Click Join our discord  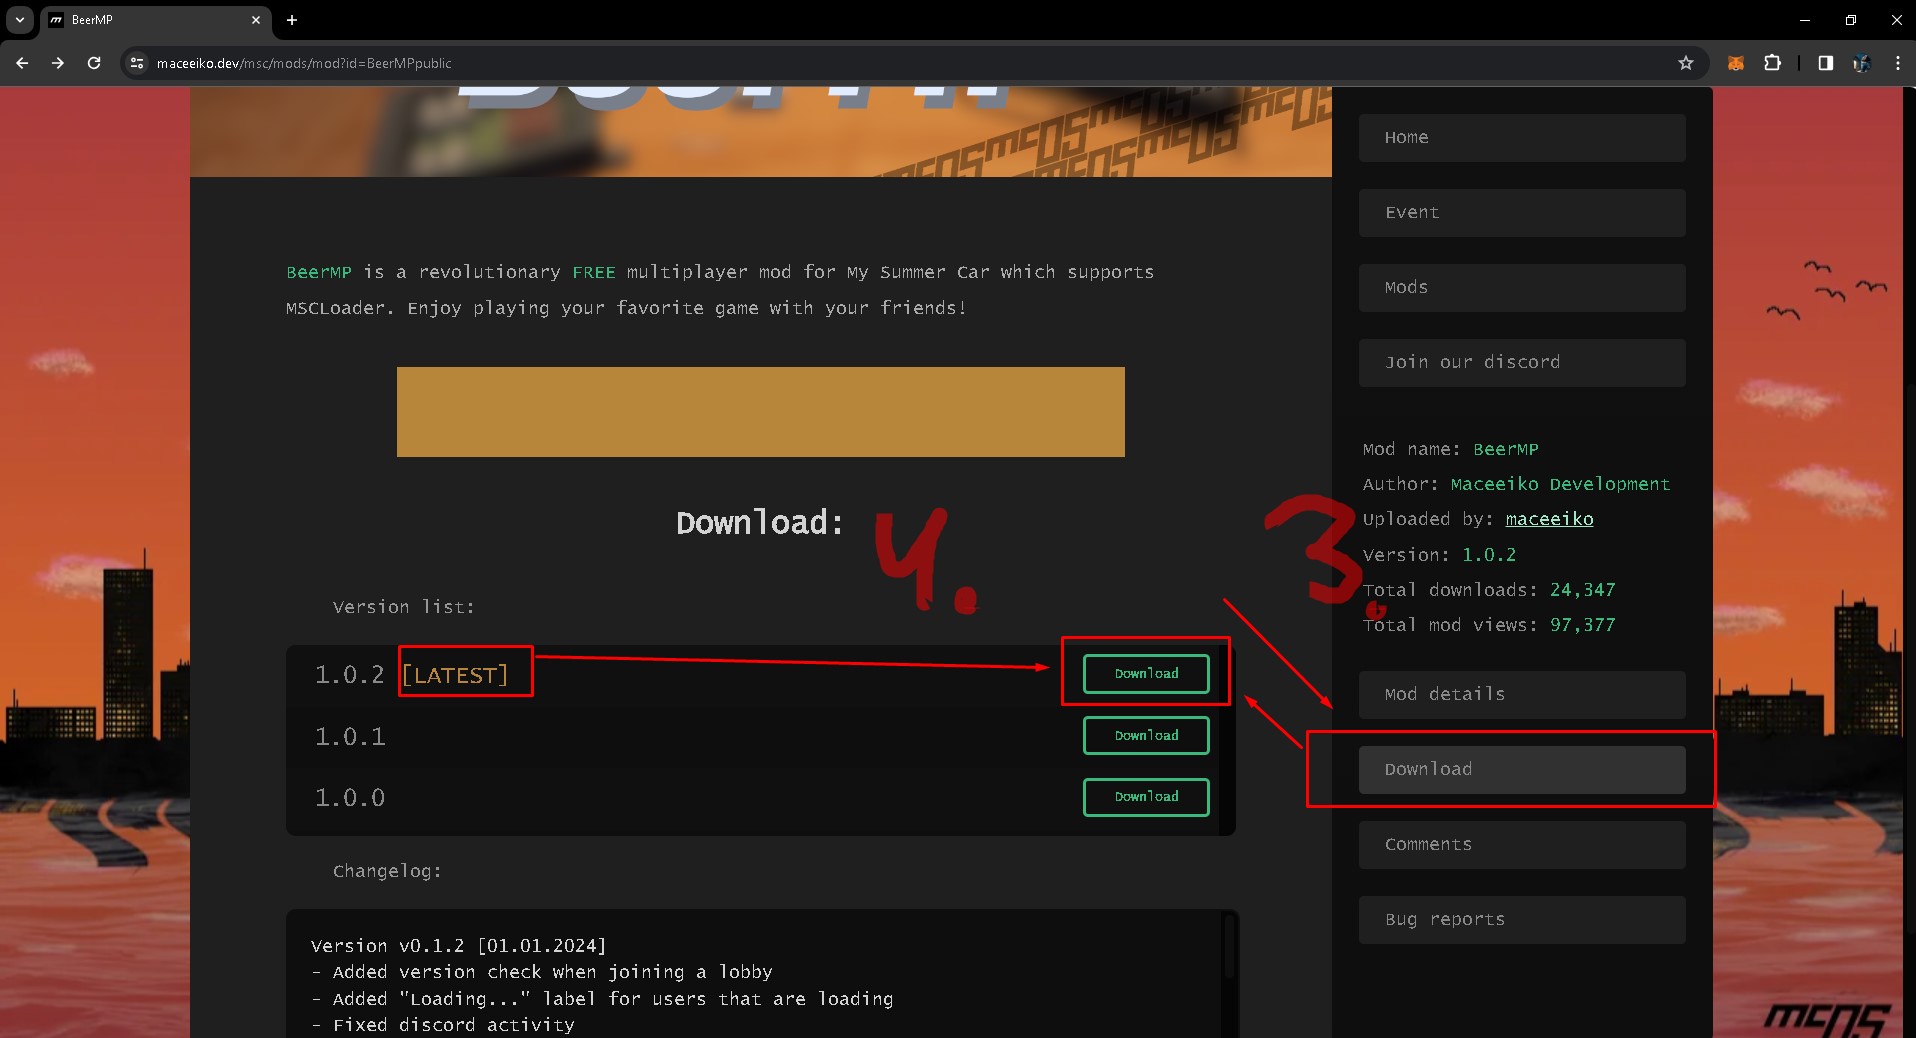1522,363
